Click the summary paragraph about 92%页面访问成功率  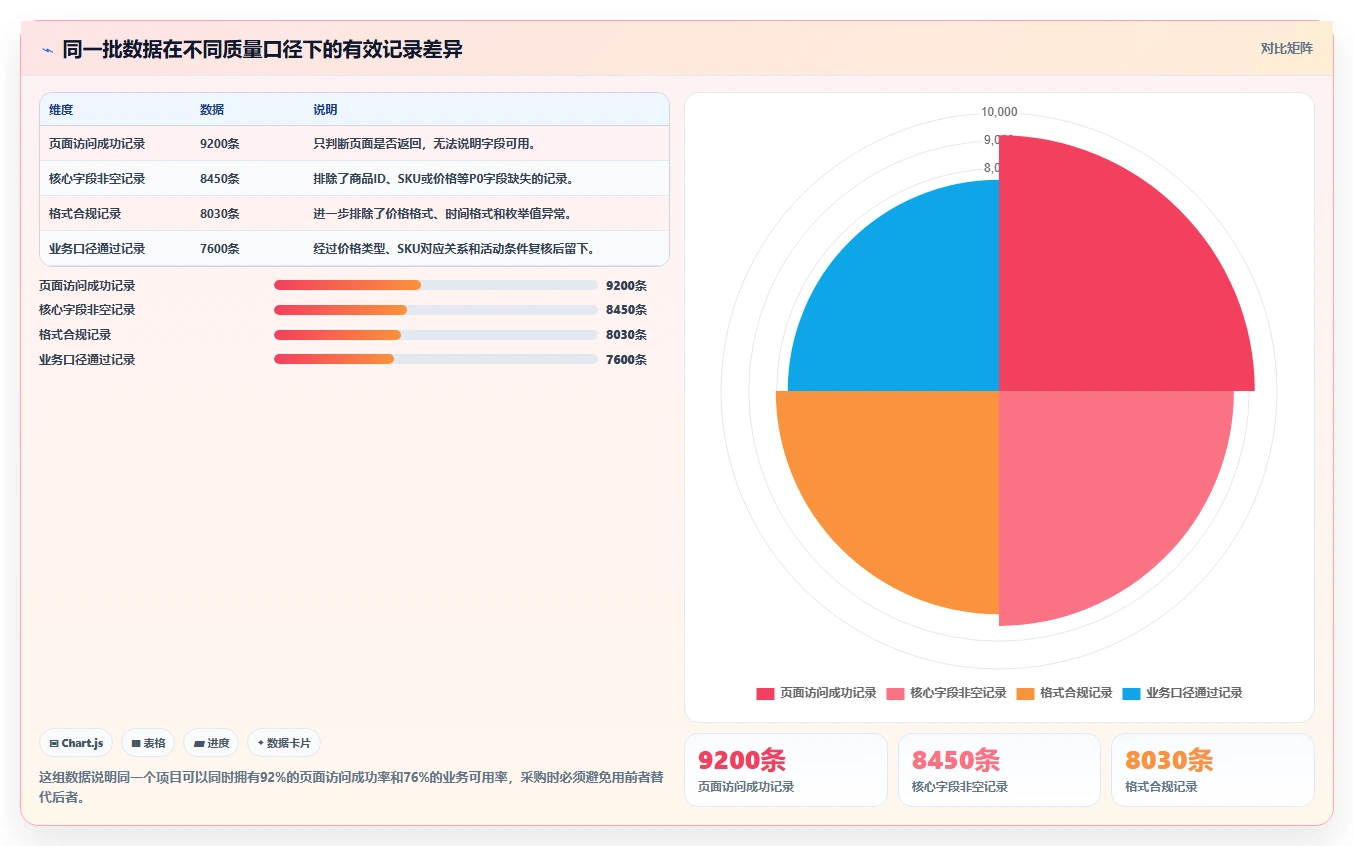point(350,787)
